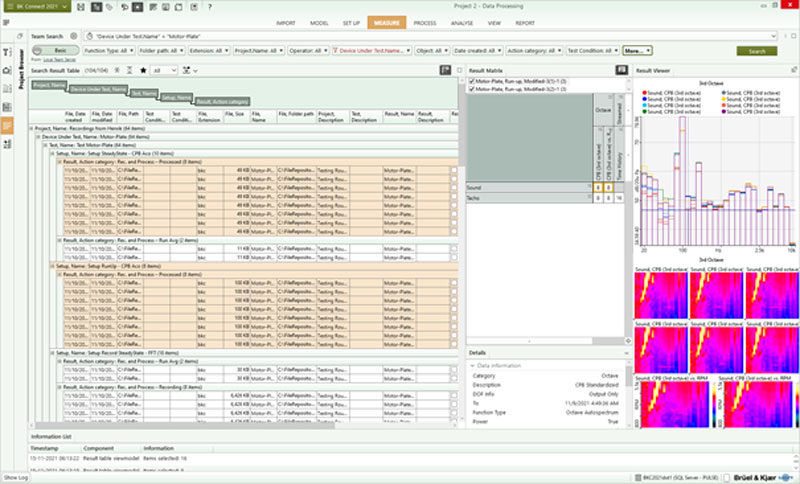
Task: Click the dark panel icon at Search Result Table header right
Action: pyautogui.click(x=445, y=70)
